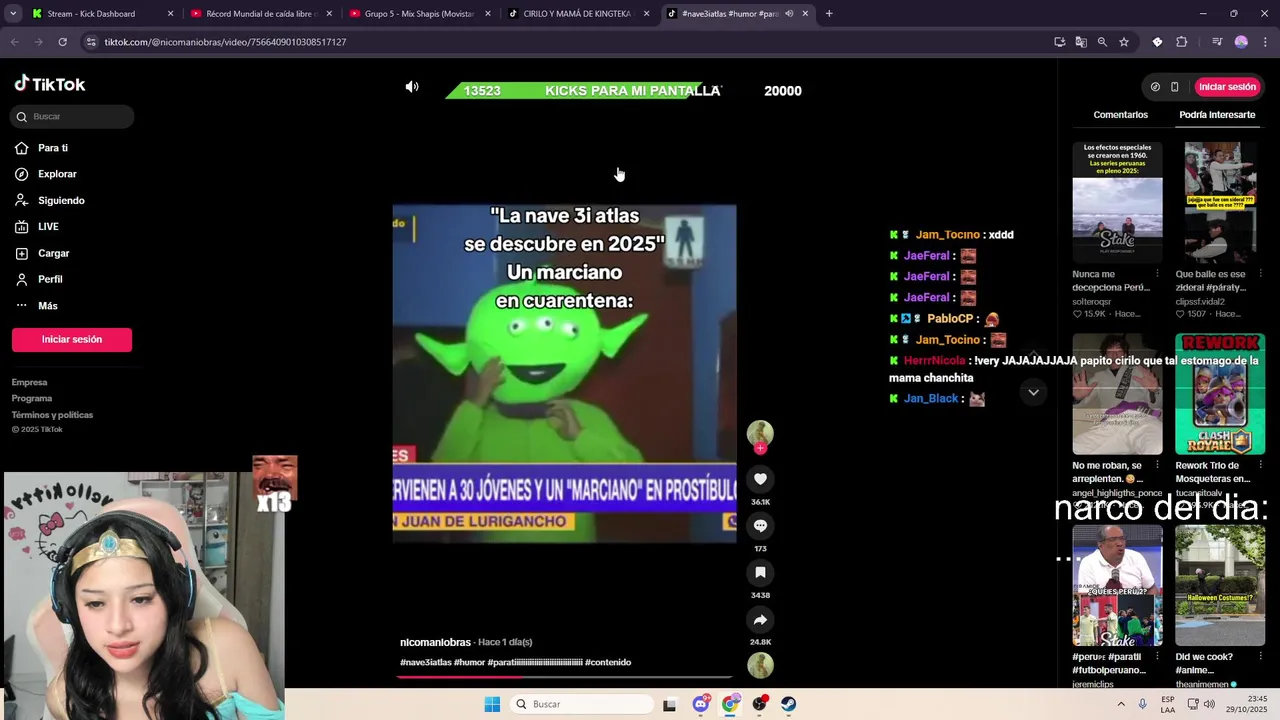Open a new browser tab with plus
Screen dimensions: 1280x720
click(x=829, y=14)
